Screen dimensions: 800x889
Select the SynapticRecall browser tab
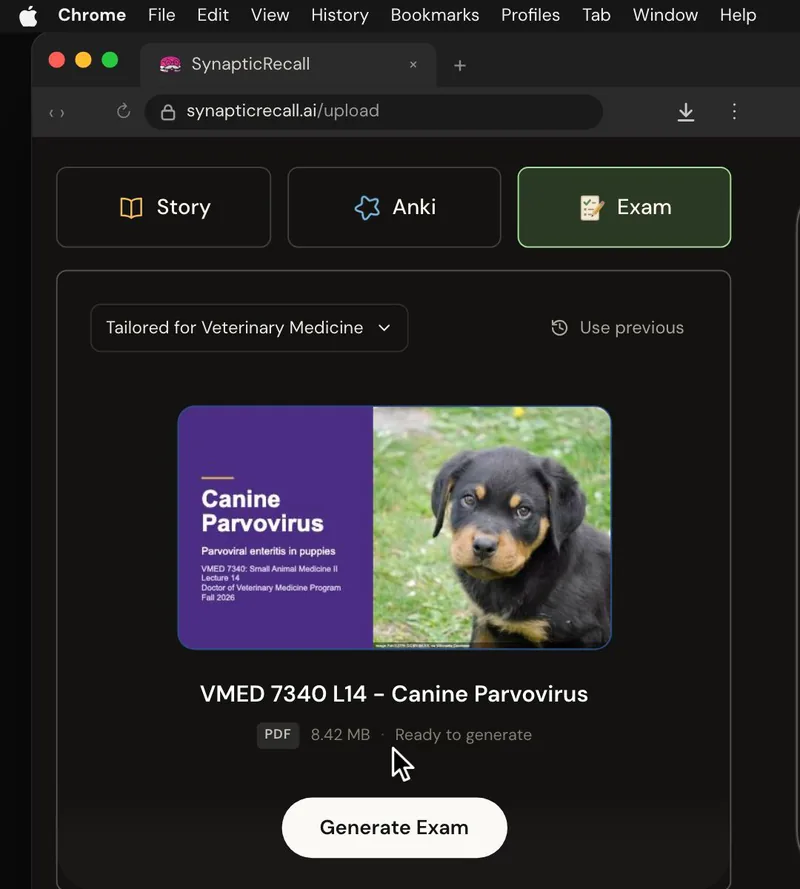(x=288, y=65)
